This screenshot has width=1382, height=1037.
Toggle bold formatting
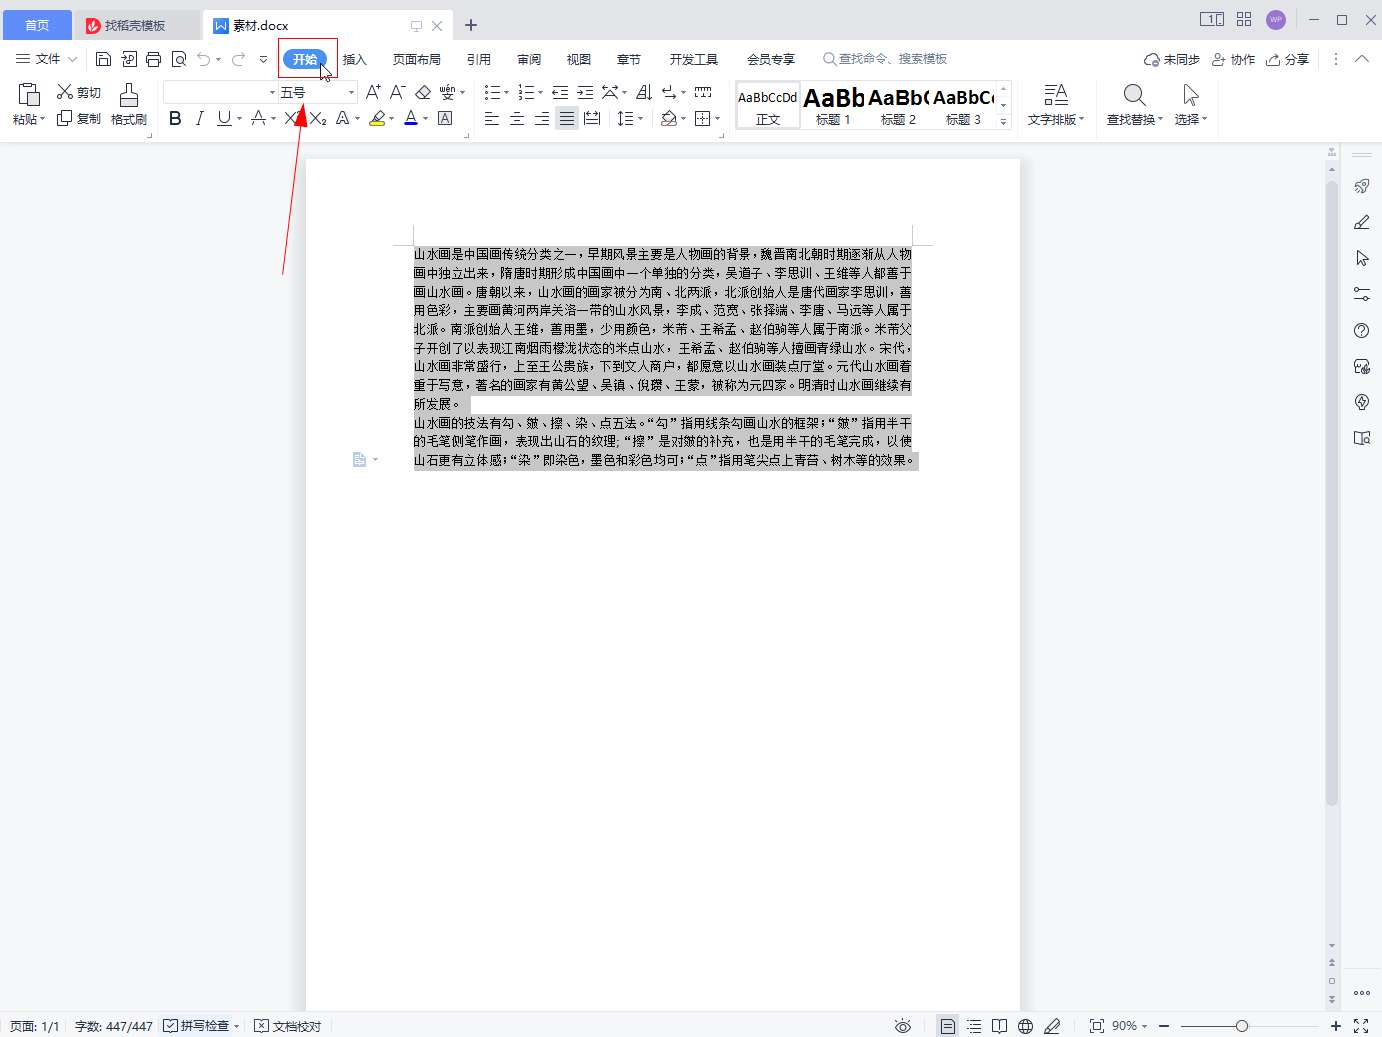click(175, 118)
